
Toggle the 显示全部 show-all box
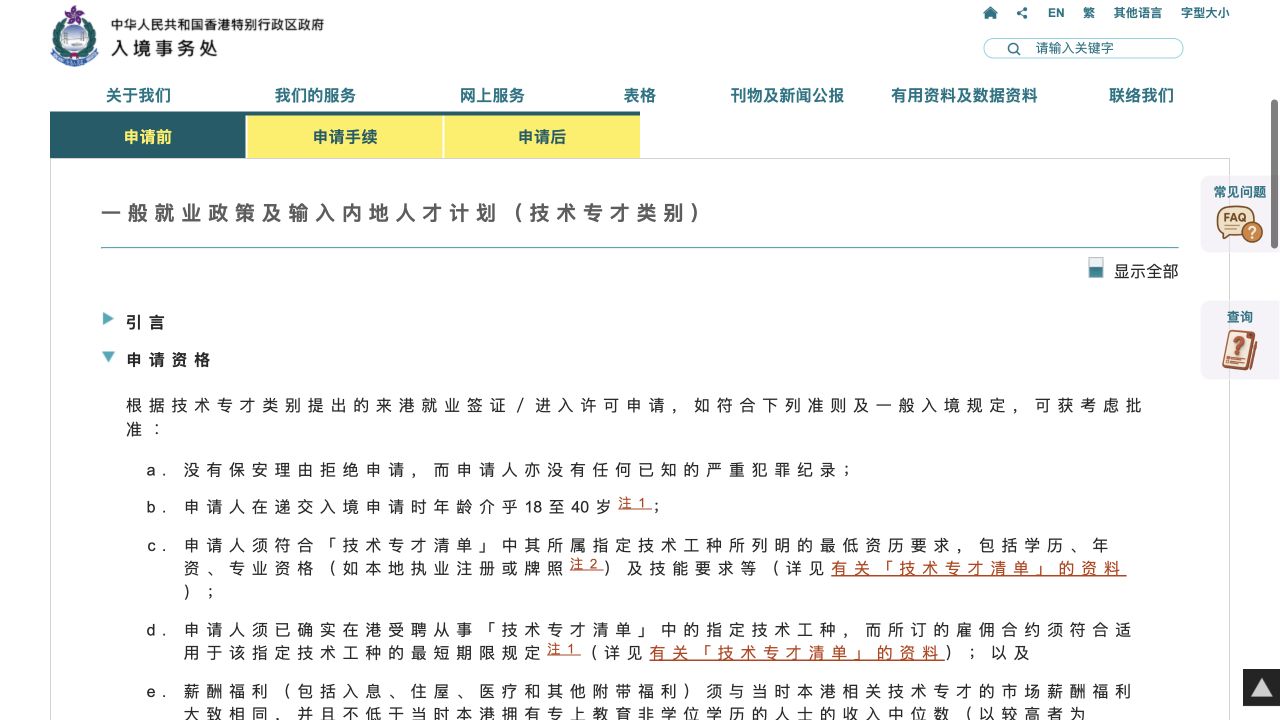tap(1096, 268)
